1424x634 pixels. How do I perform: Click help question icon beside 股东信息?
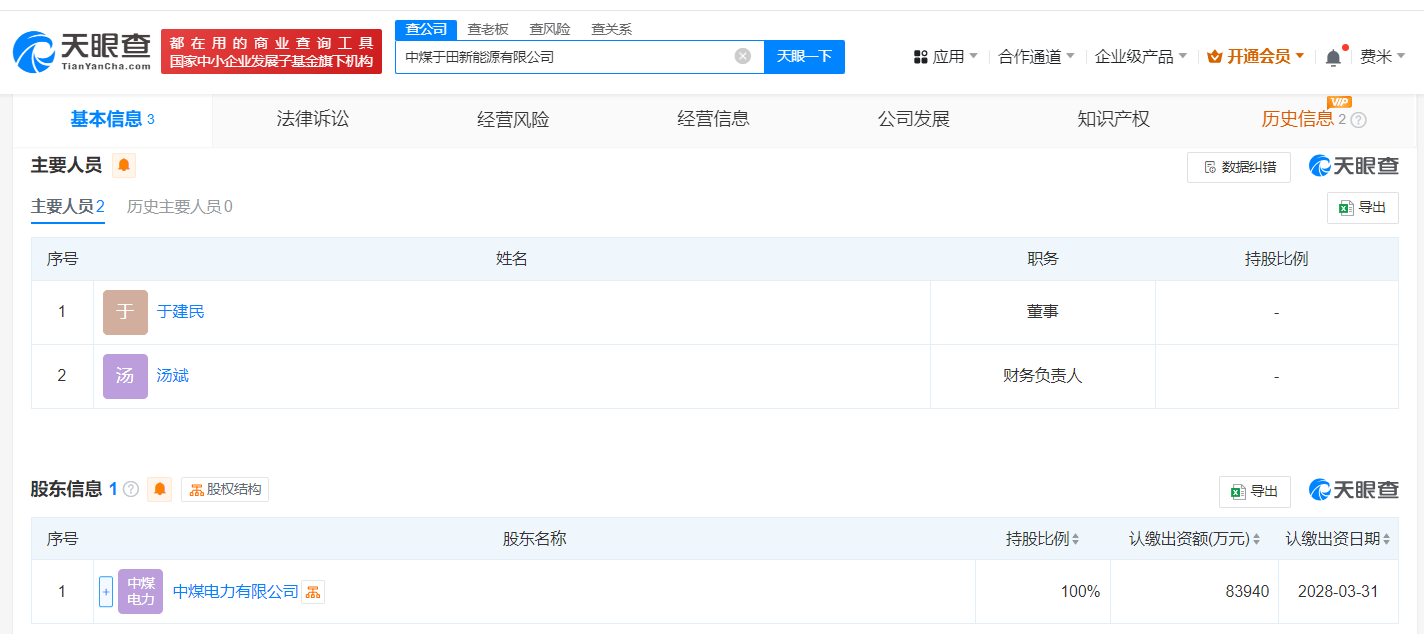[x=131, y=490]
